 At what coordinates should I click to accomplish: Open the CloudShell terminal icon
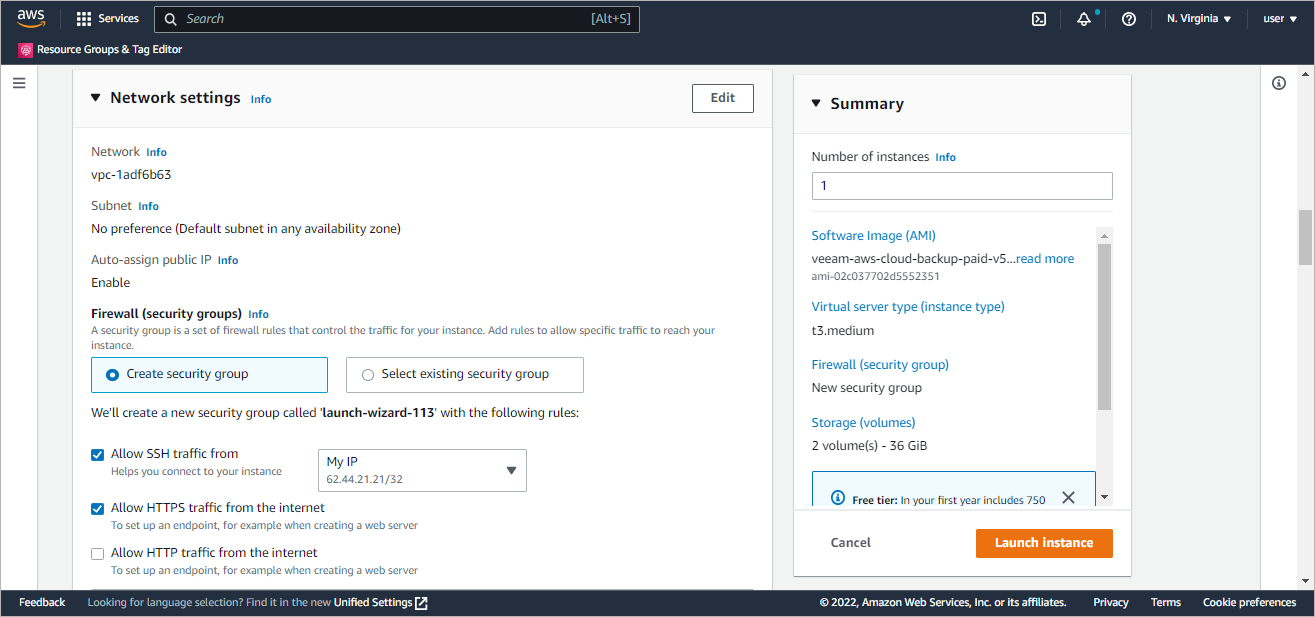point(1039,19)
